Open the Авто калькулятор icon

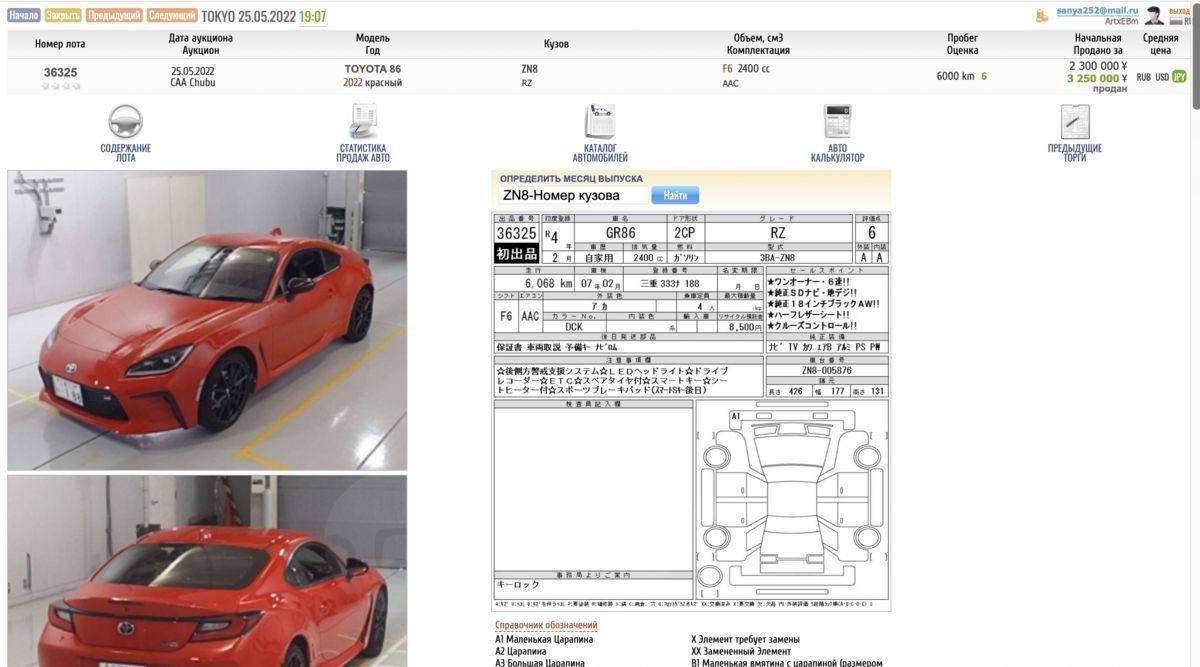click(x=837, y=122)
